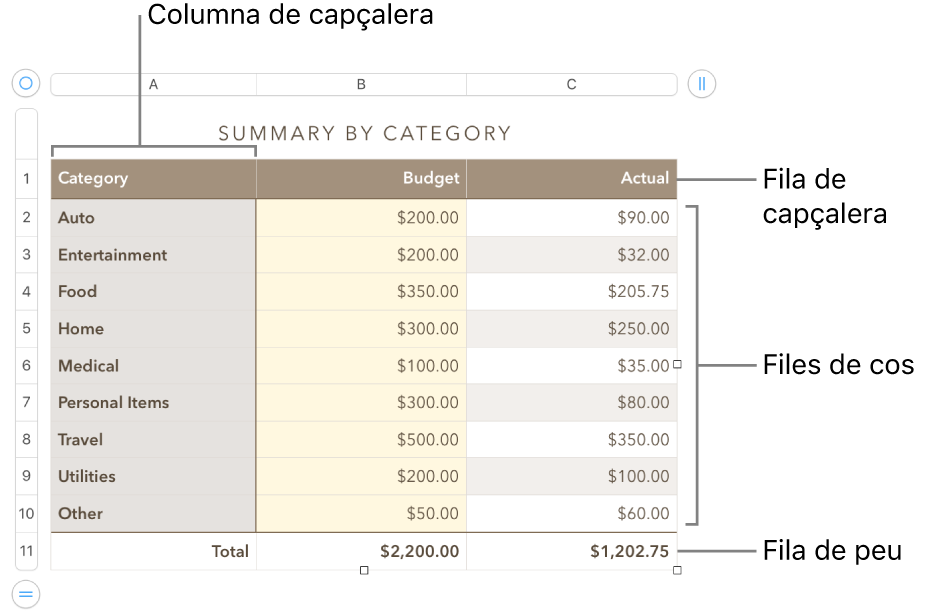Image resolution: width=928 pixels, height=614 pixels.
Task: Select the Category header cell
Action: [150, 178]
